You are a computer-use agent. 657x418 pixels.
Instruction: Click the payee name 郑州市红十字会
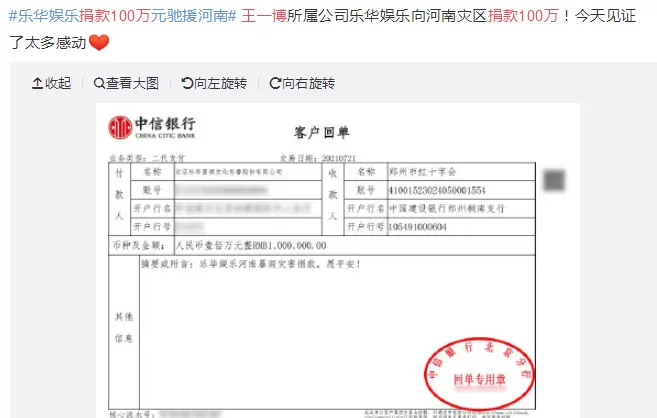tap(422, 172)
